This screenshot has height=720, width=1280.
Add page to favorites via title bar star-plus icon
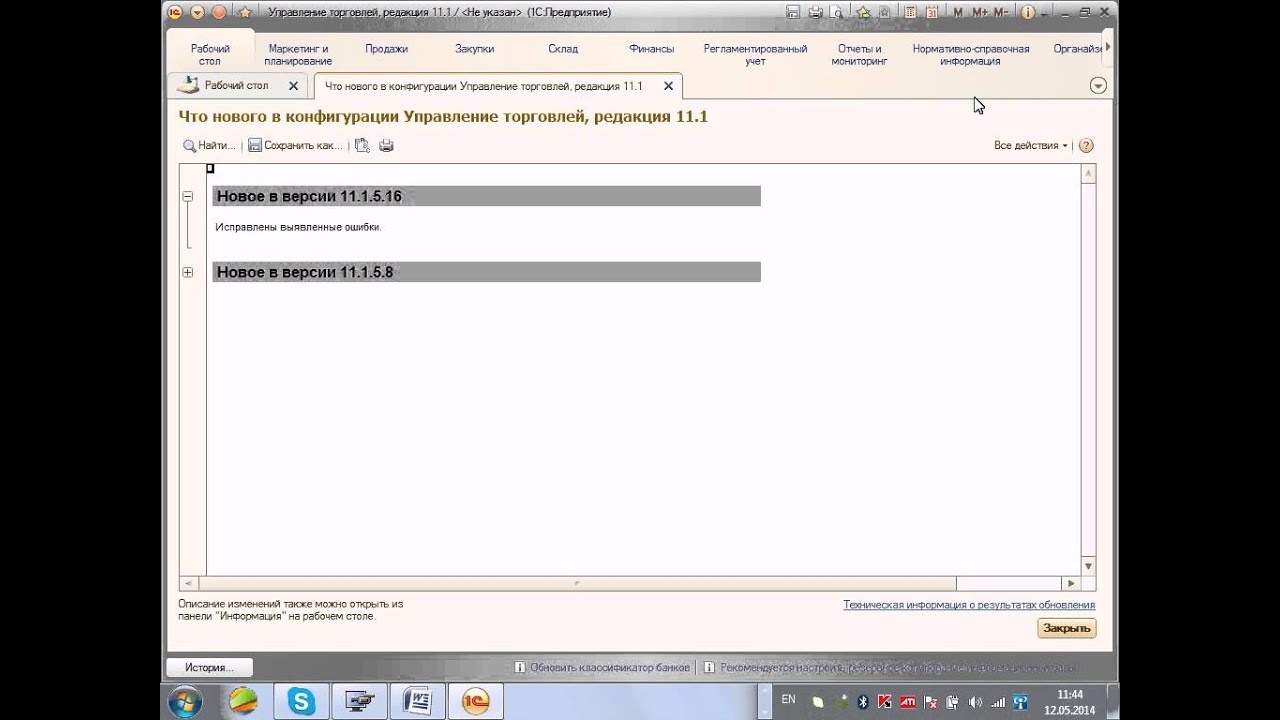tap(862, 12)
